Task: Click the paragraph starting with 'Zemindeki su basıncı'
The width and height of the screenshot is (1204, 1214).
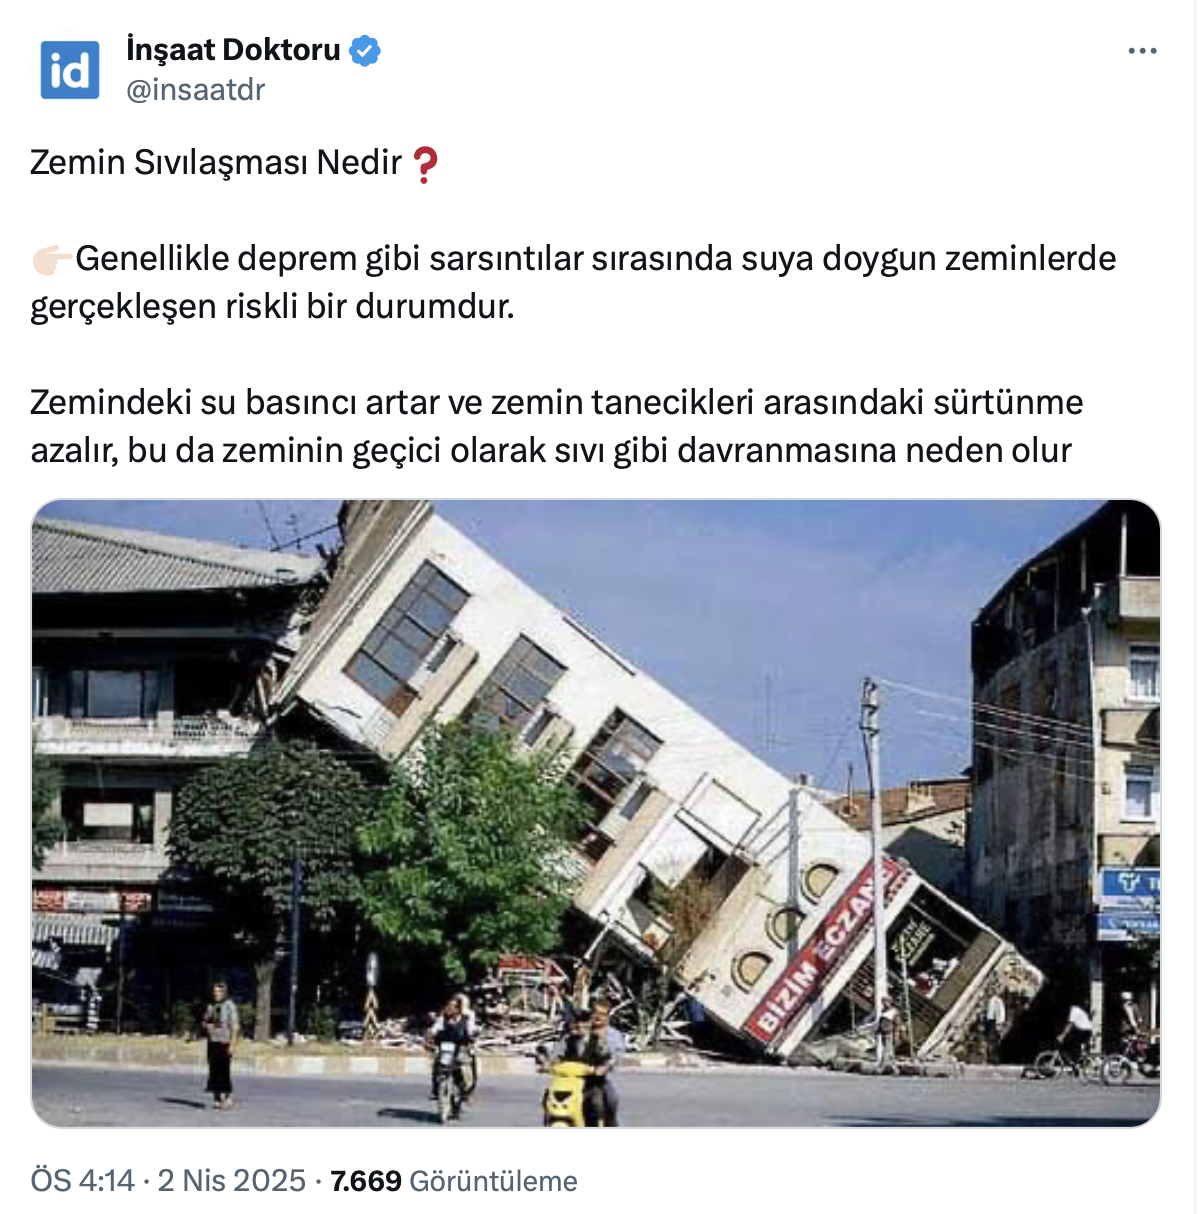Action: point(557,426)
